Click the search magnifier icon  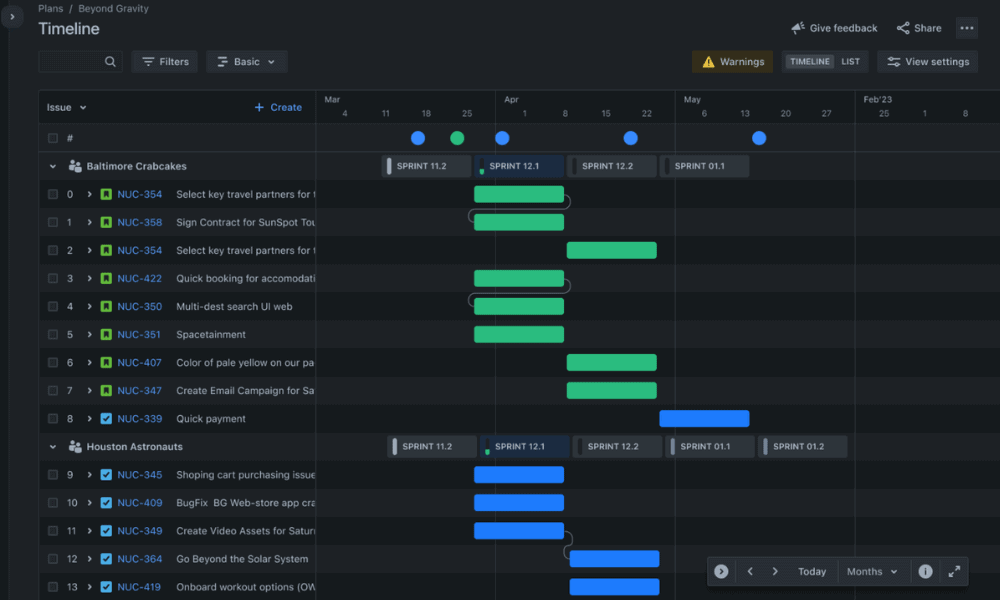click(110, 62)
